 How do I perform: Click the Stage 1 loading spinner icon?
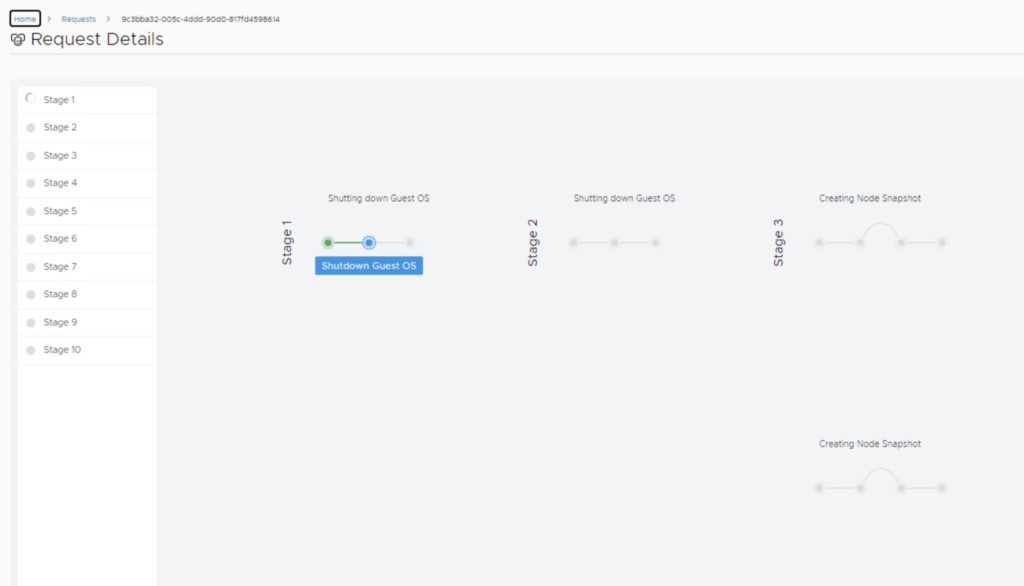tap(30, 99)
